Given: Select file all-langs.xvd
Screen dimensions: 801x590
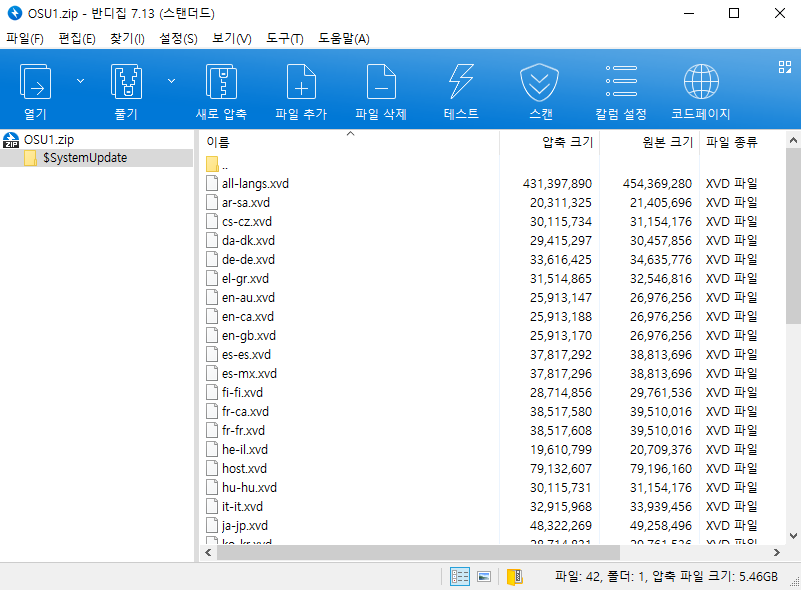Looking at the screenshot, I should 255,183.
